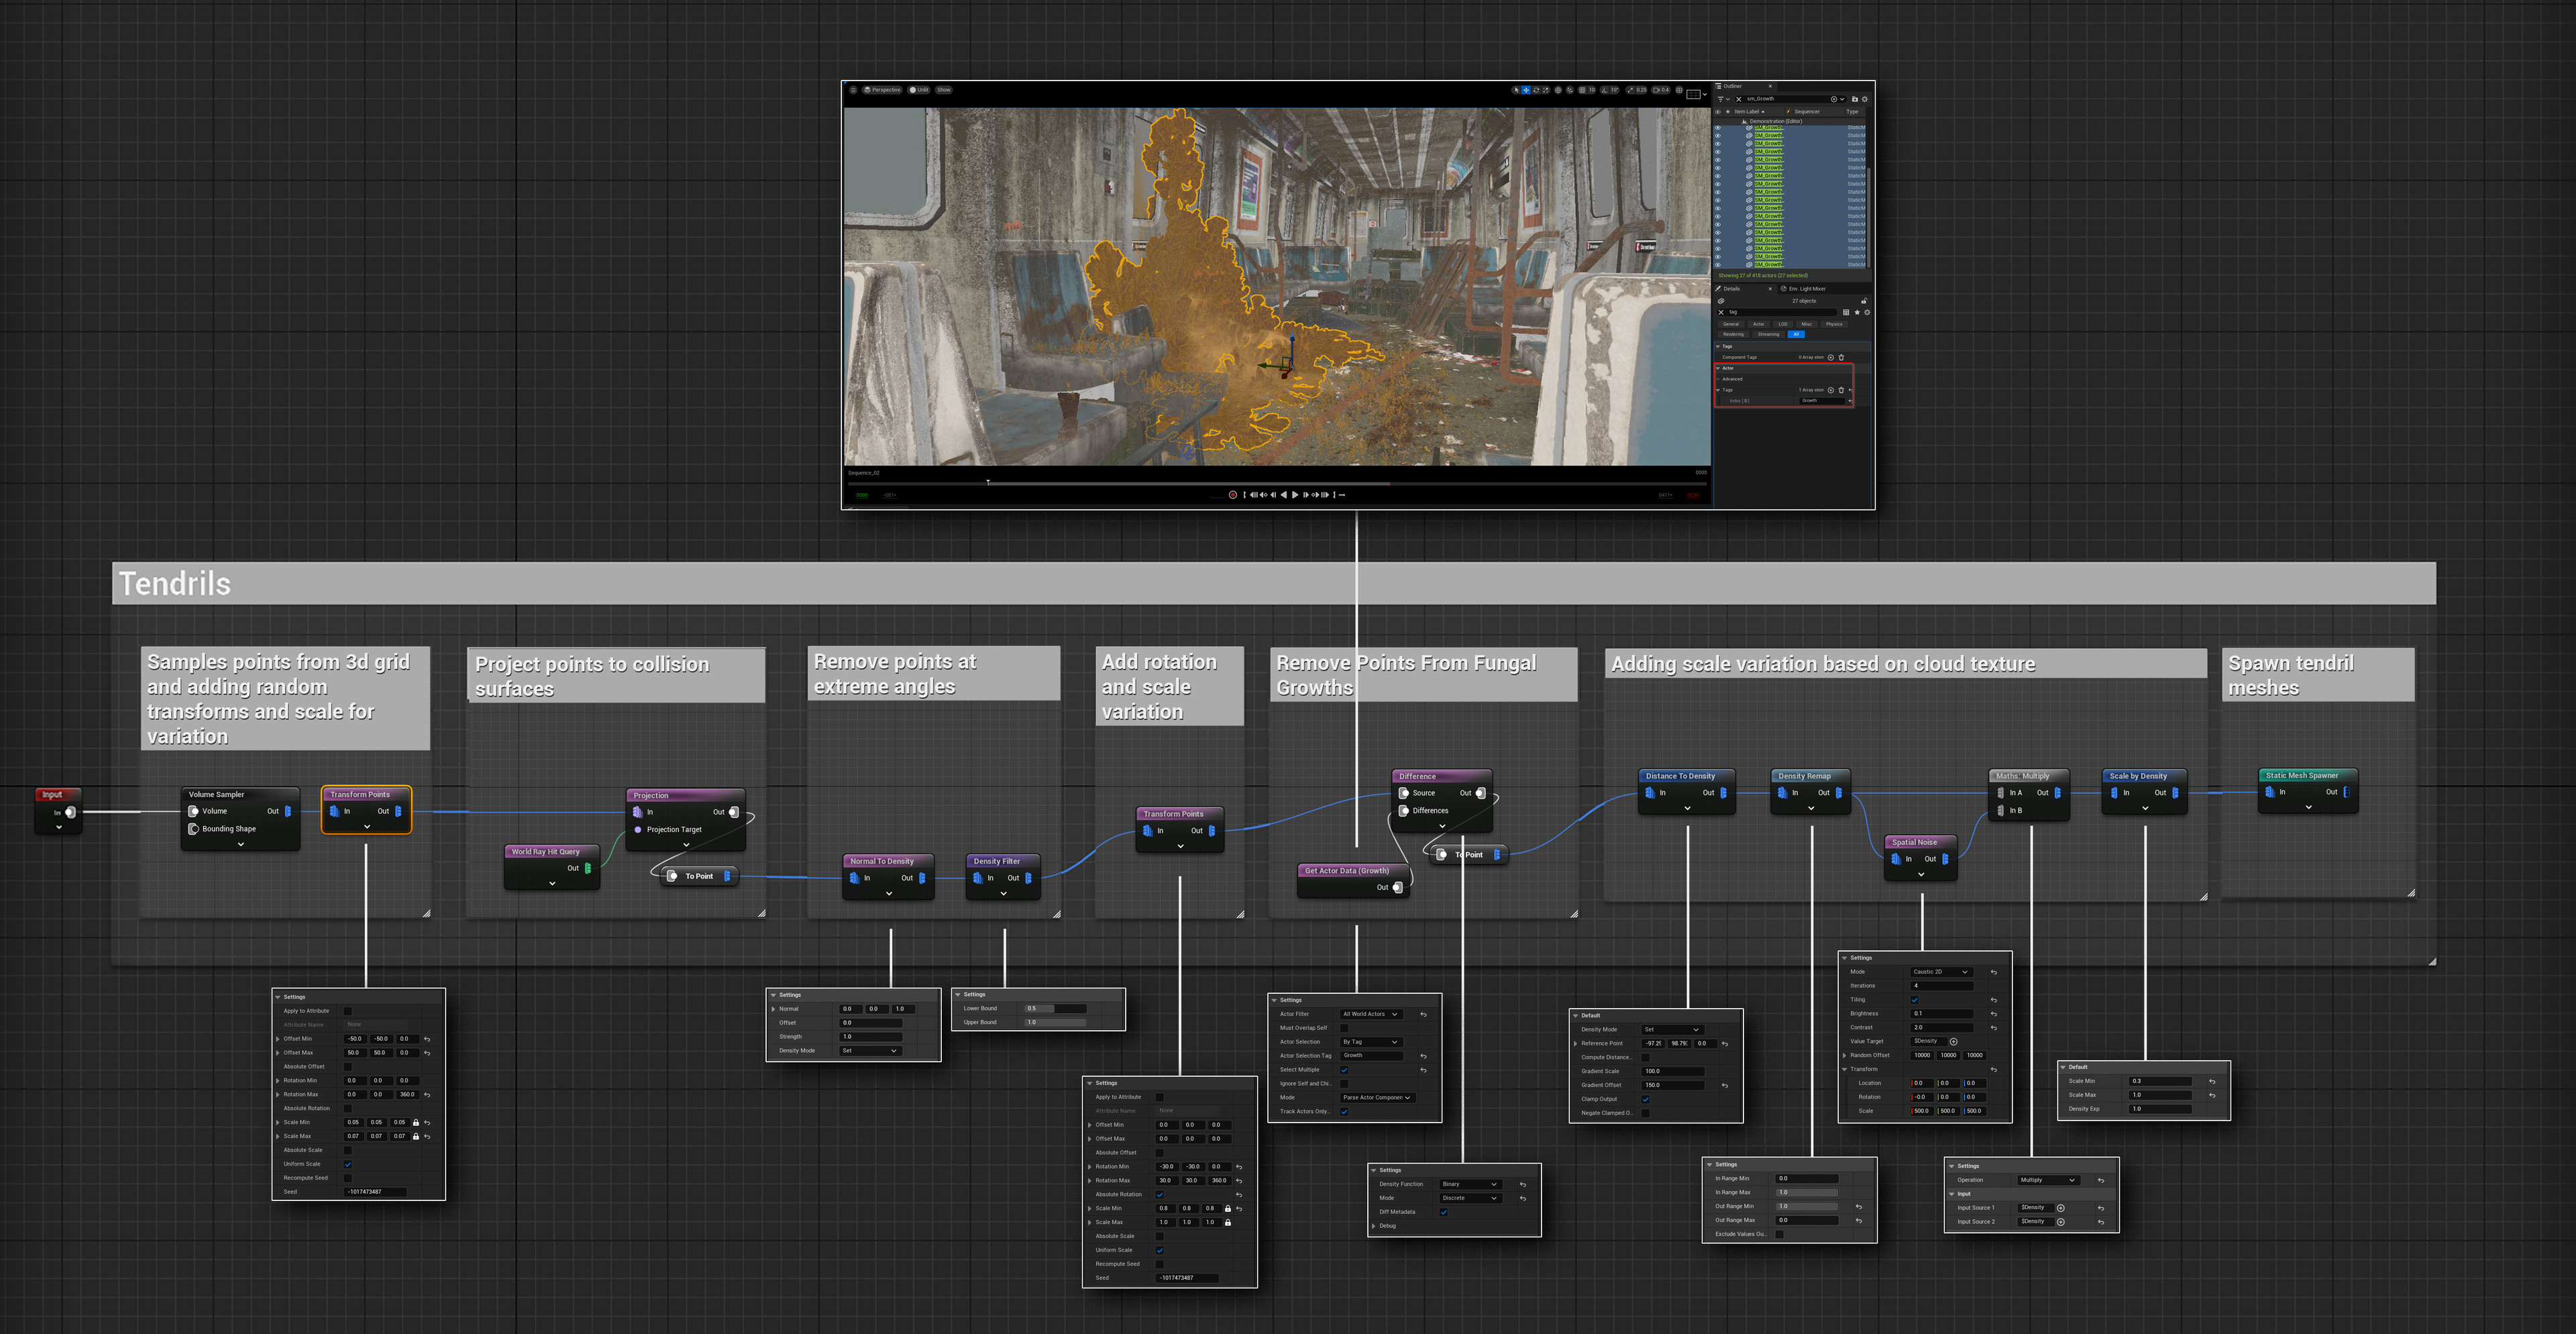Open Density Function Binary dropdown
2576x1334 pixels.
1471,1184
